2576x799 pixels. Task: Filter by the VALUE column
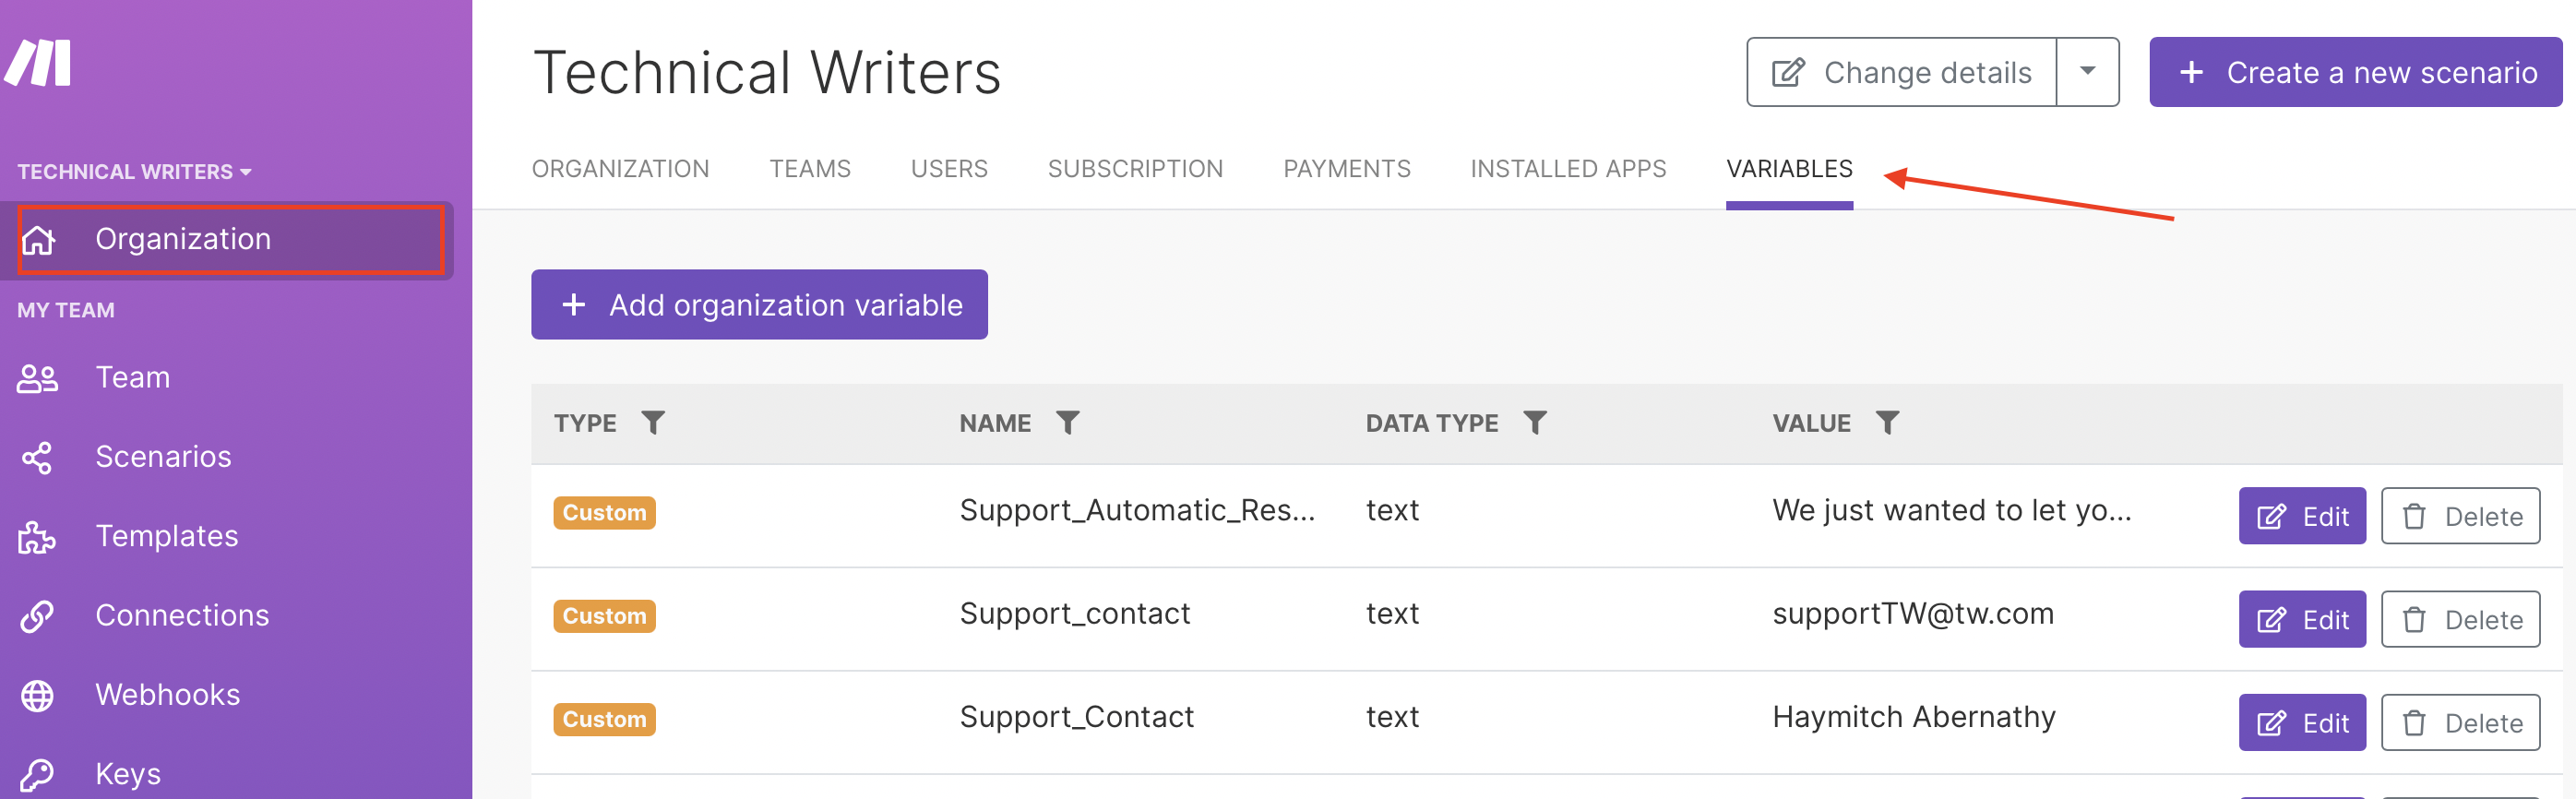point(1887,423)
